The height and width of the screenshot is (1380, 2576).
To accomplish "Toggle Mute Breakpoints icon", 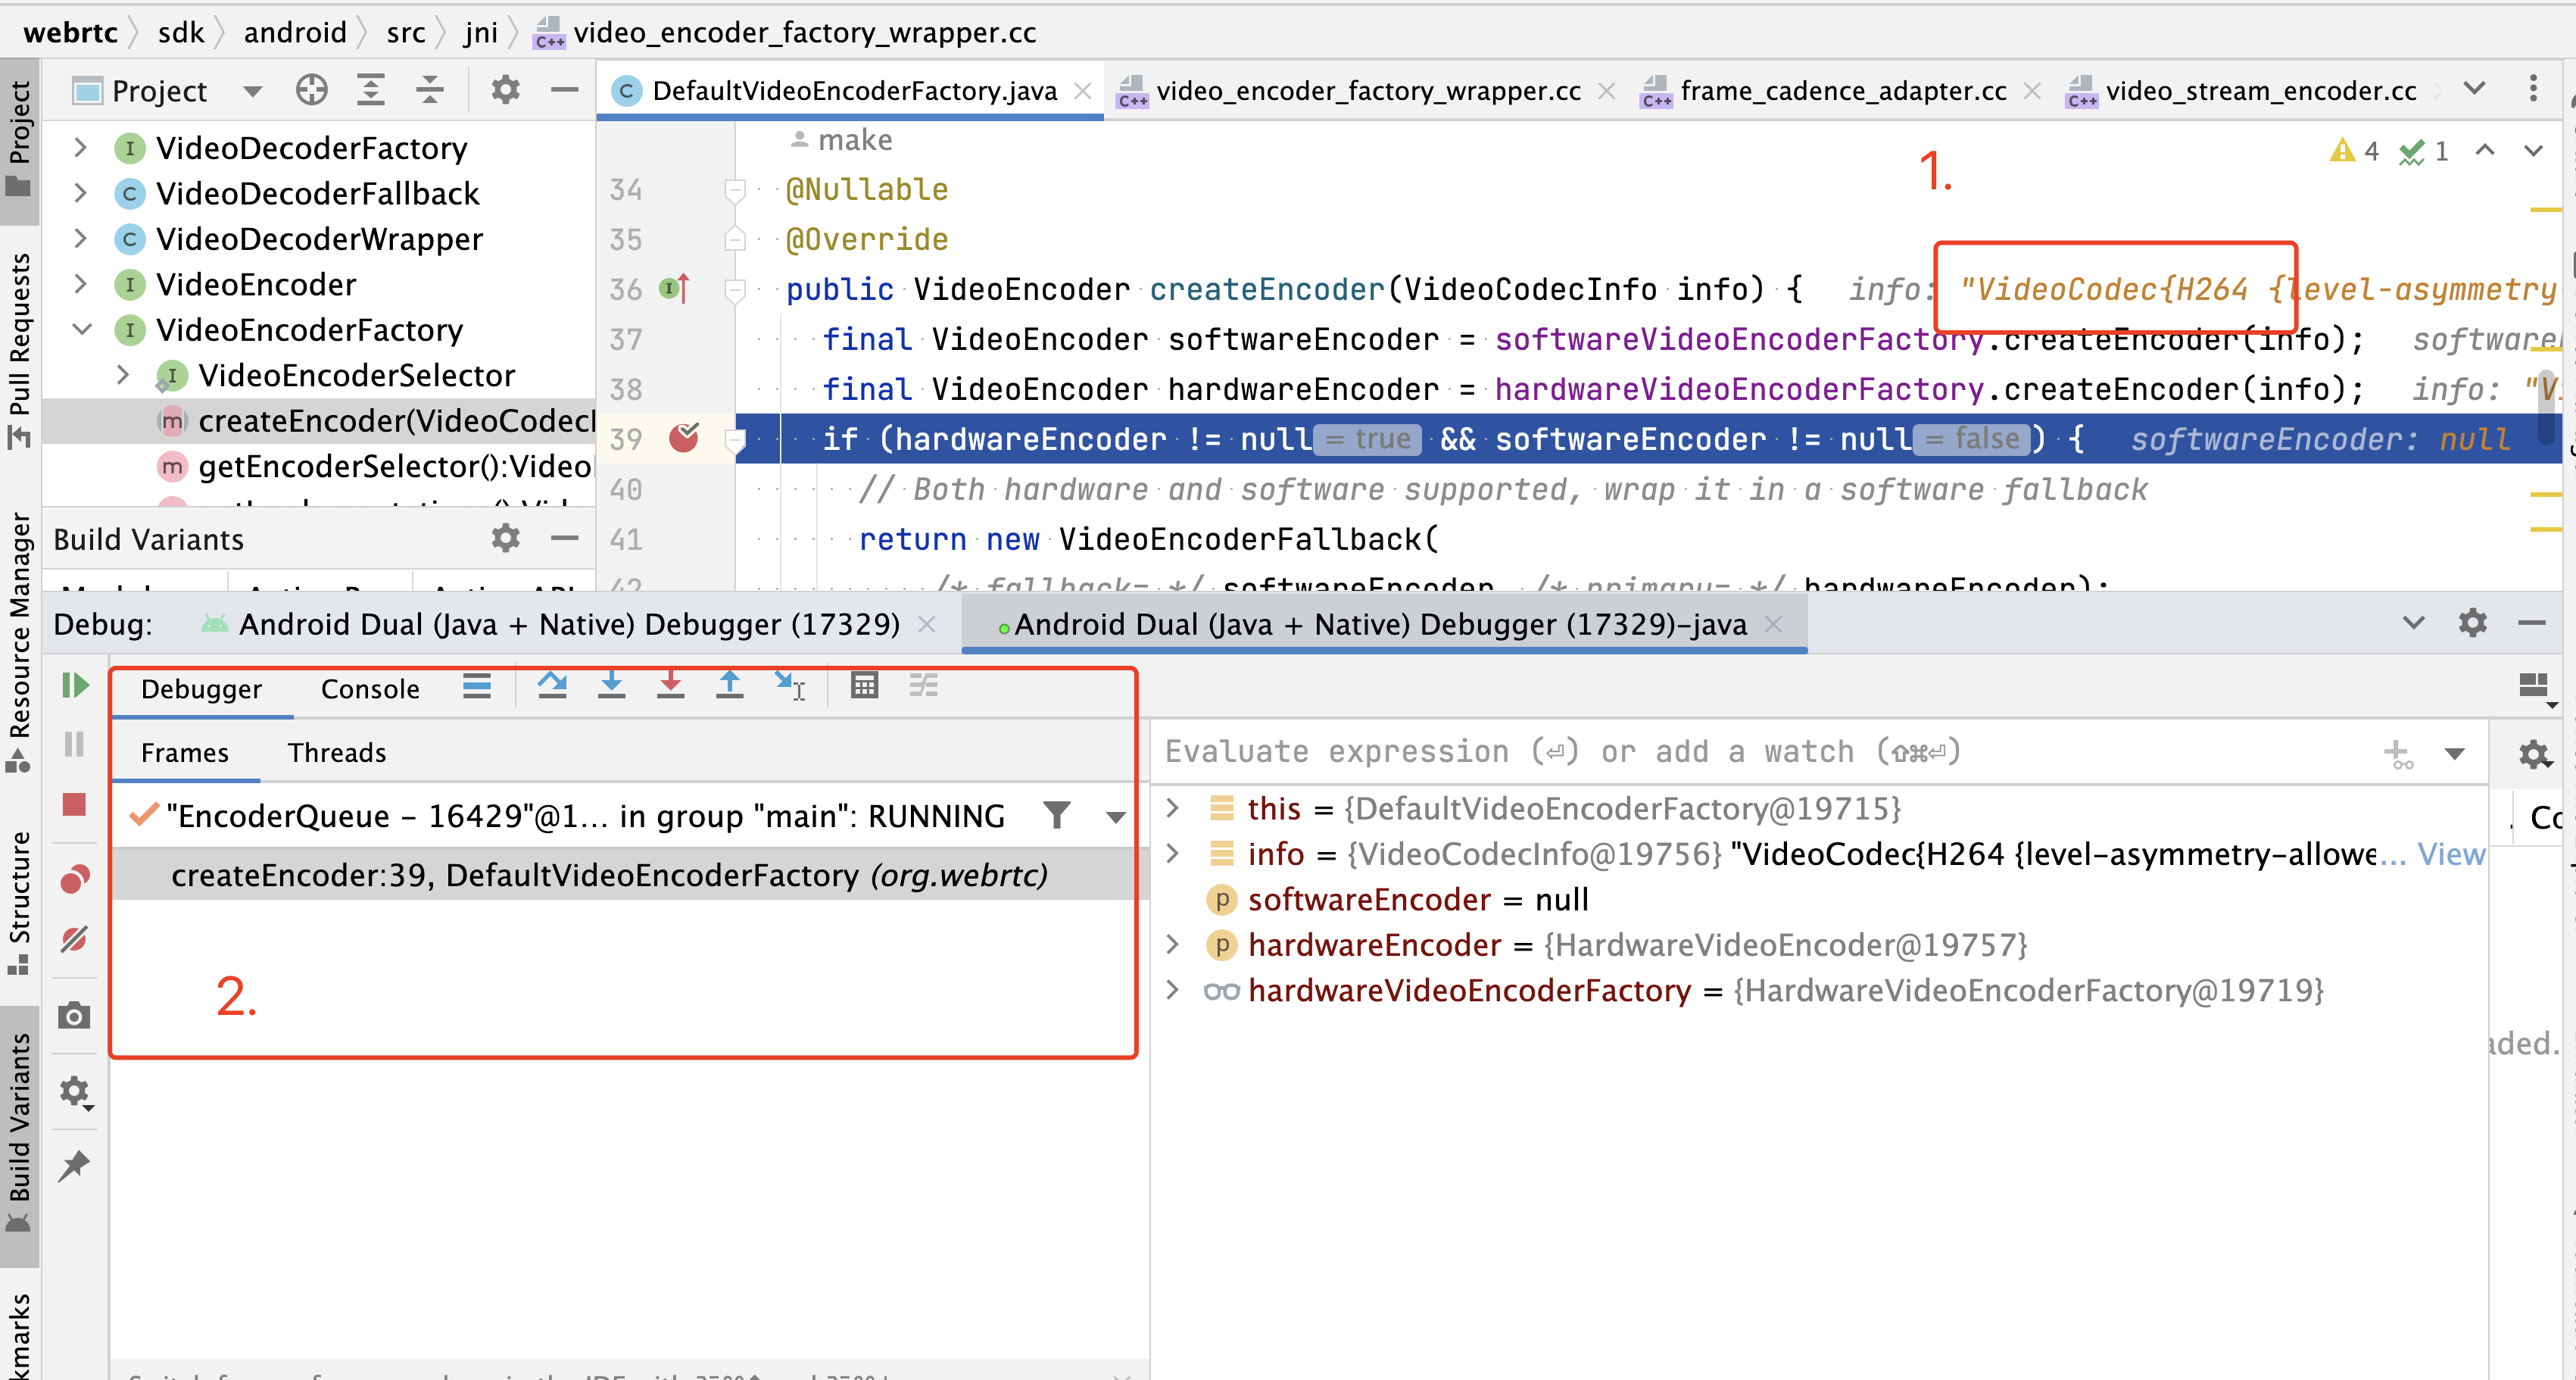I will (75, 939).
